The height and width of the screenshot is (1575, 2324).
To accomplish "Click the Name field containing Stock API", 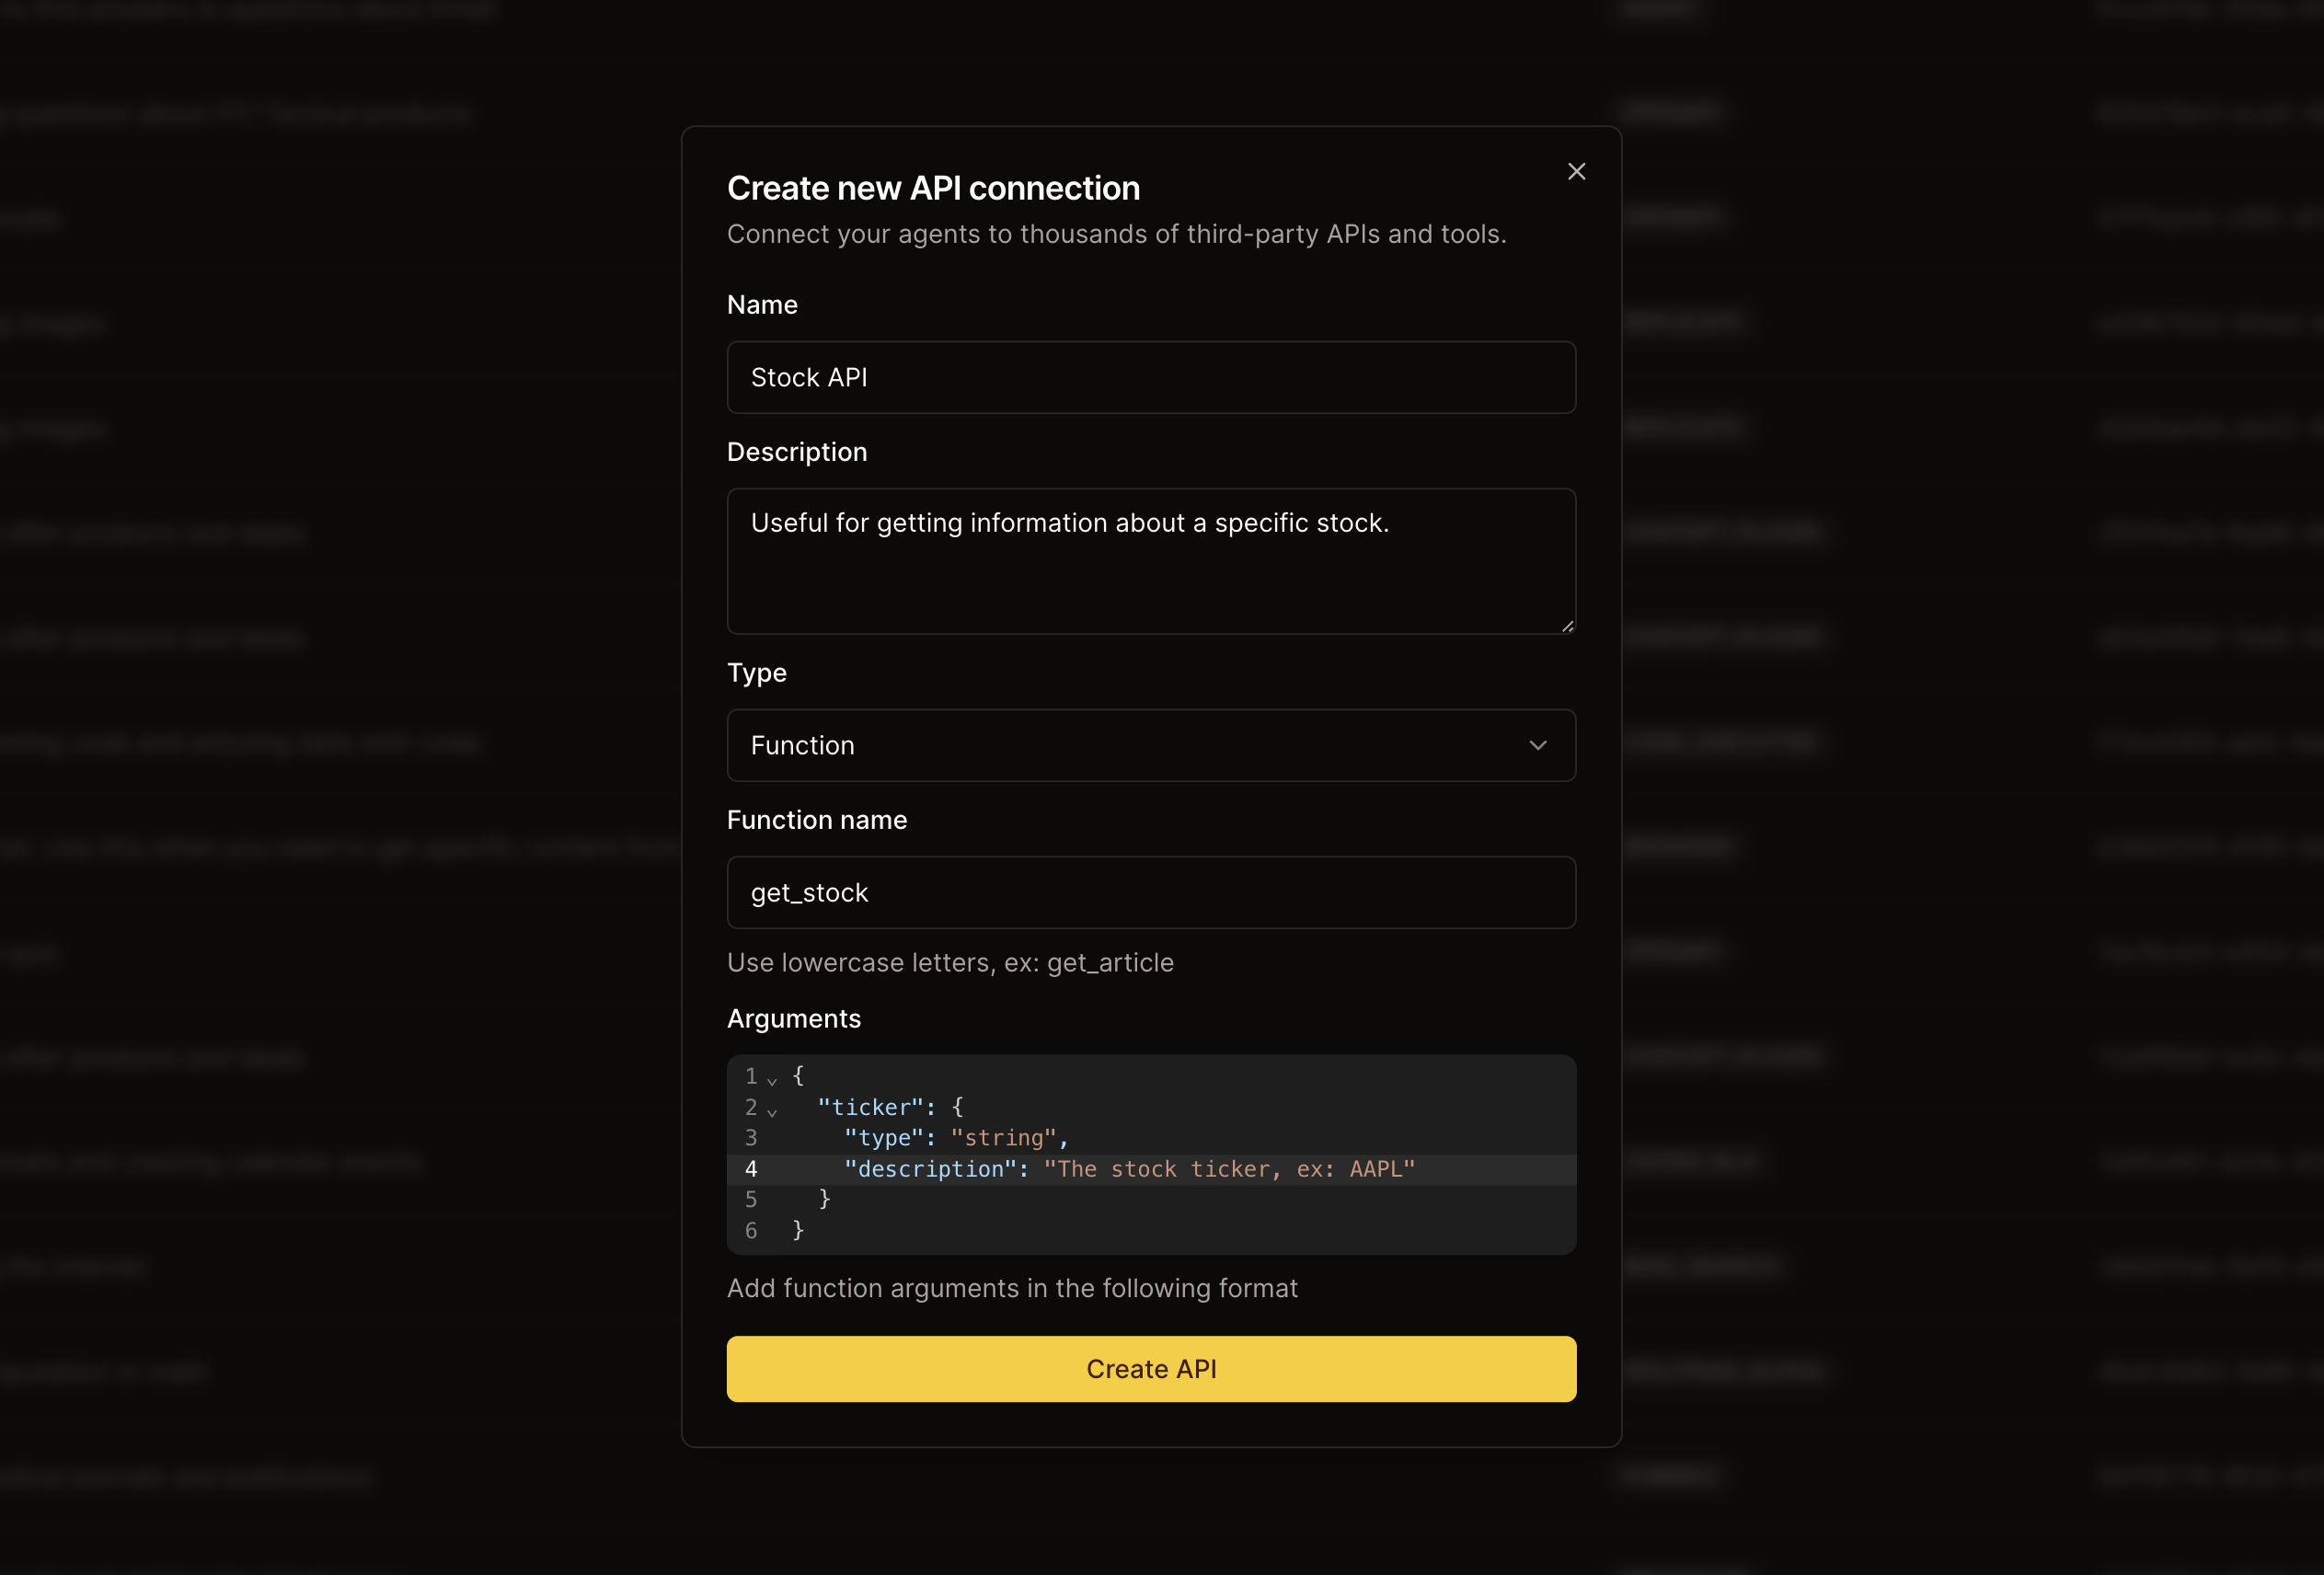I will pos(1151,377).
